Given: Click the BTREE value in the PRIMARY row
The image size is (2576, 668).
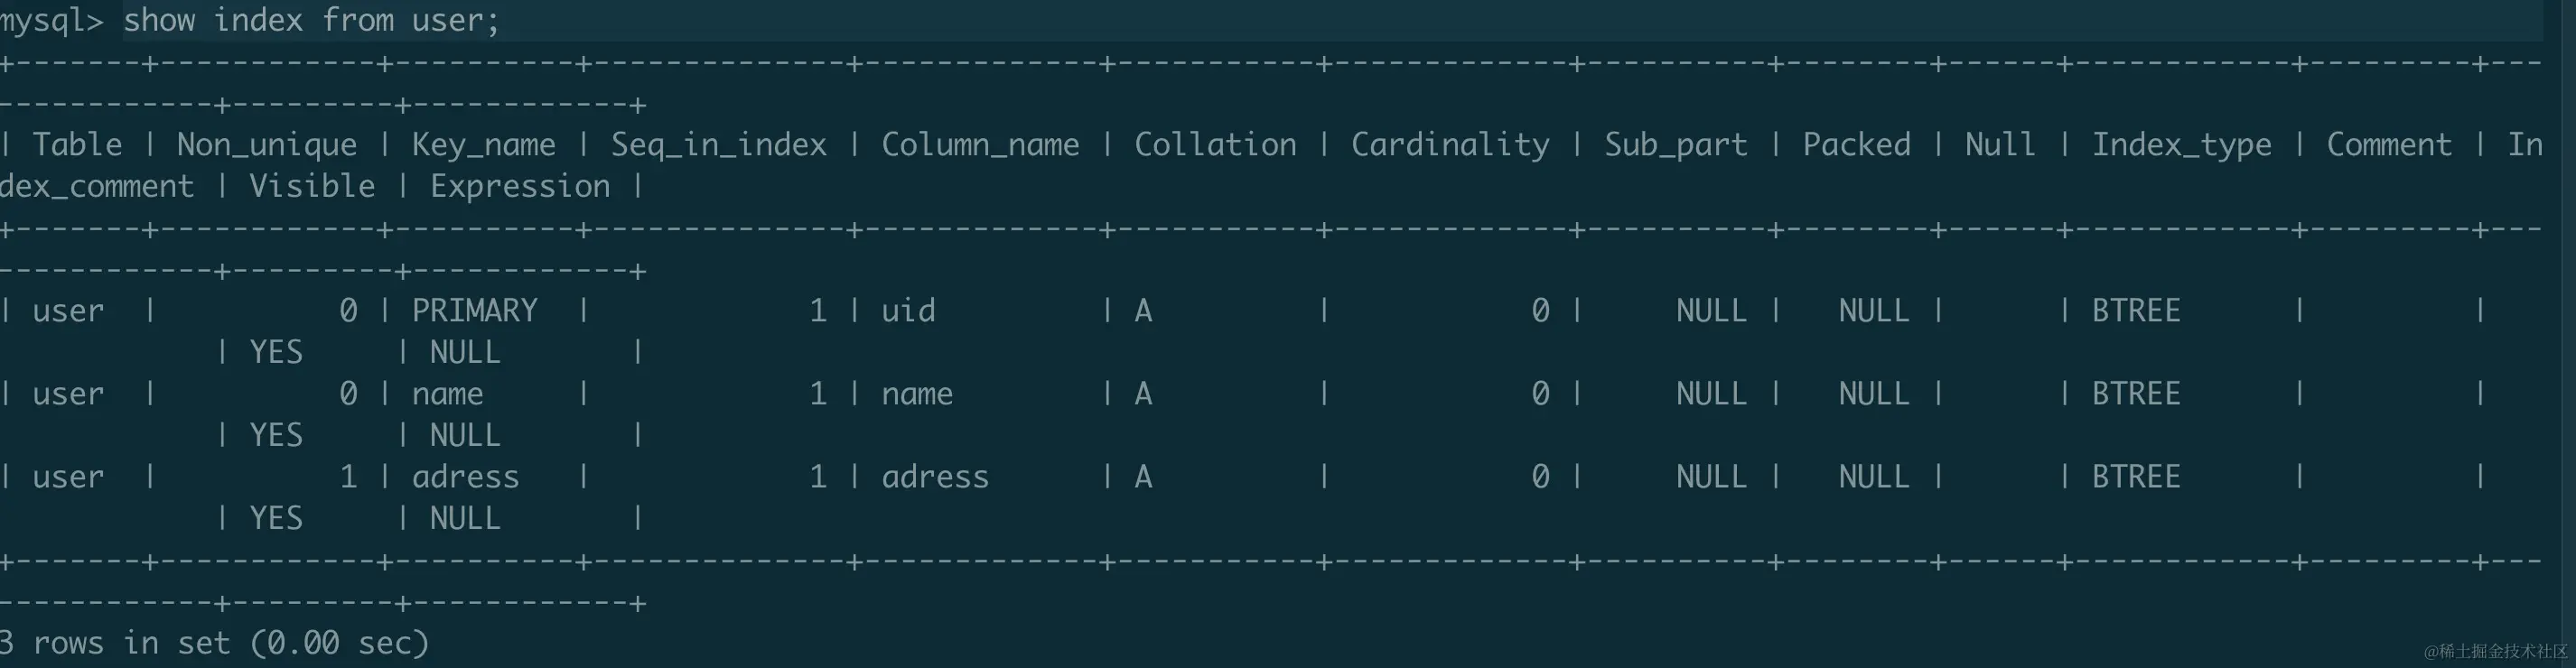Looking at the screenshot, I should tap(2136, 311).
